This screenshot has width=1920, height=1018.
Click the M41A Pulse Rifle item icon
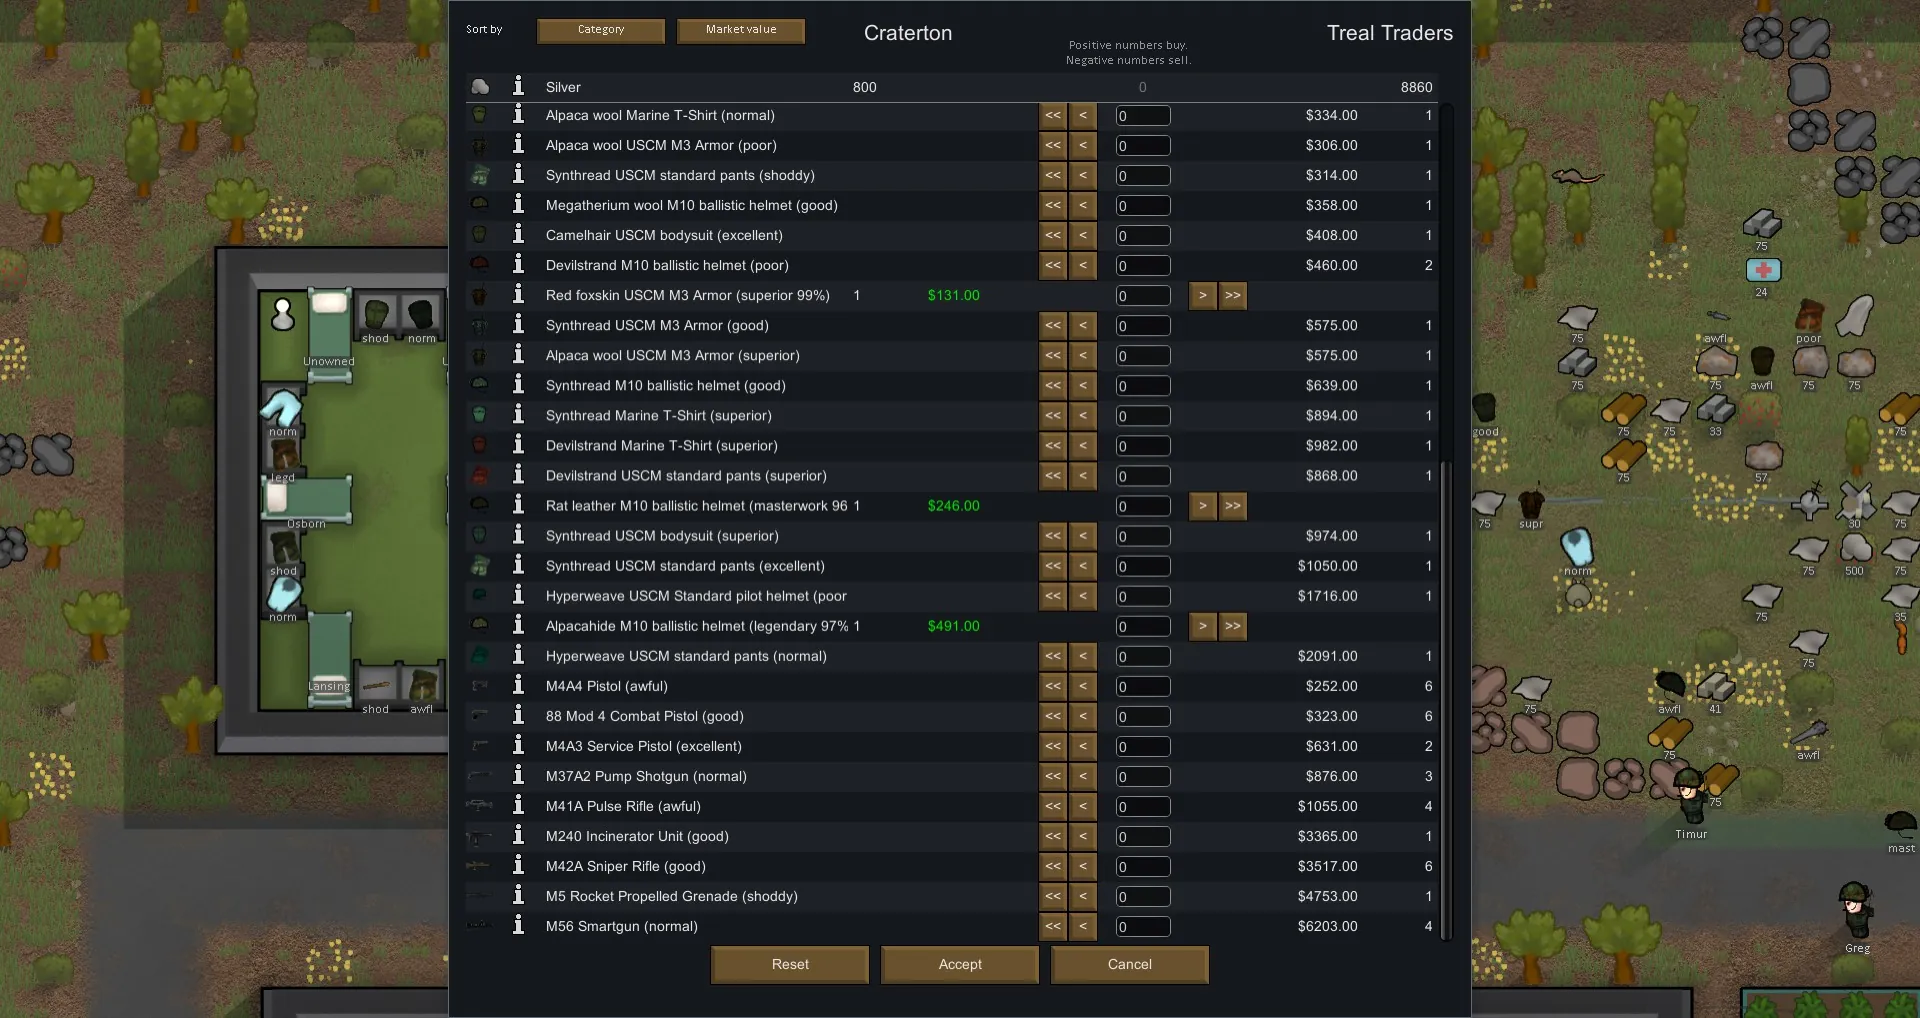pyautogui.click(x=480, y=806)
